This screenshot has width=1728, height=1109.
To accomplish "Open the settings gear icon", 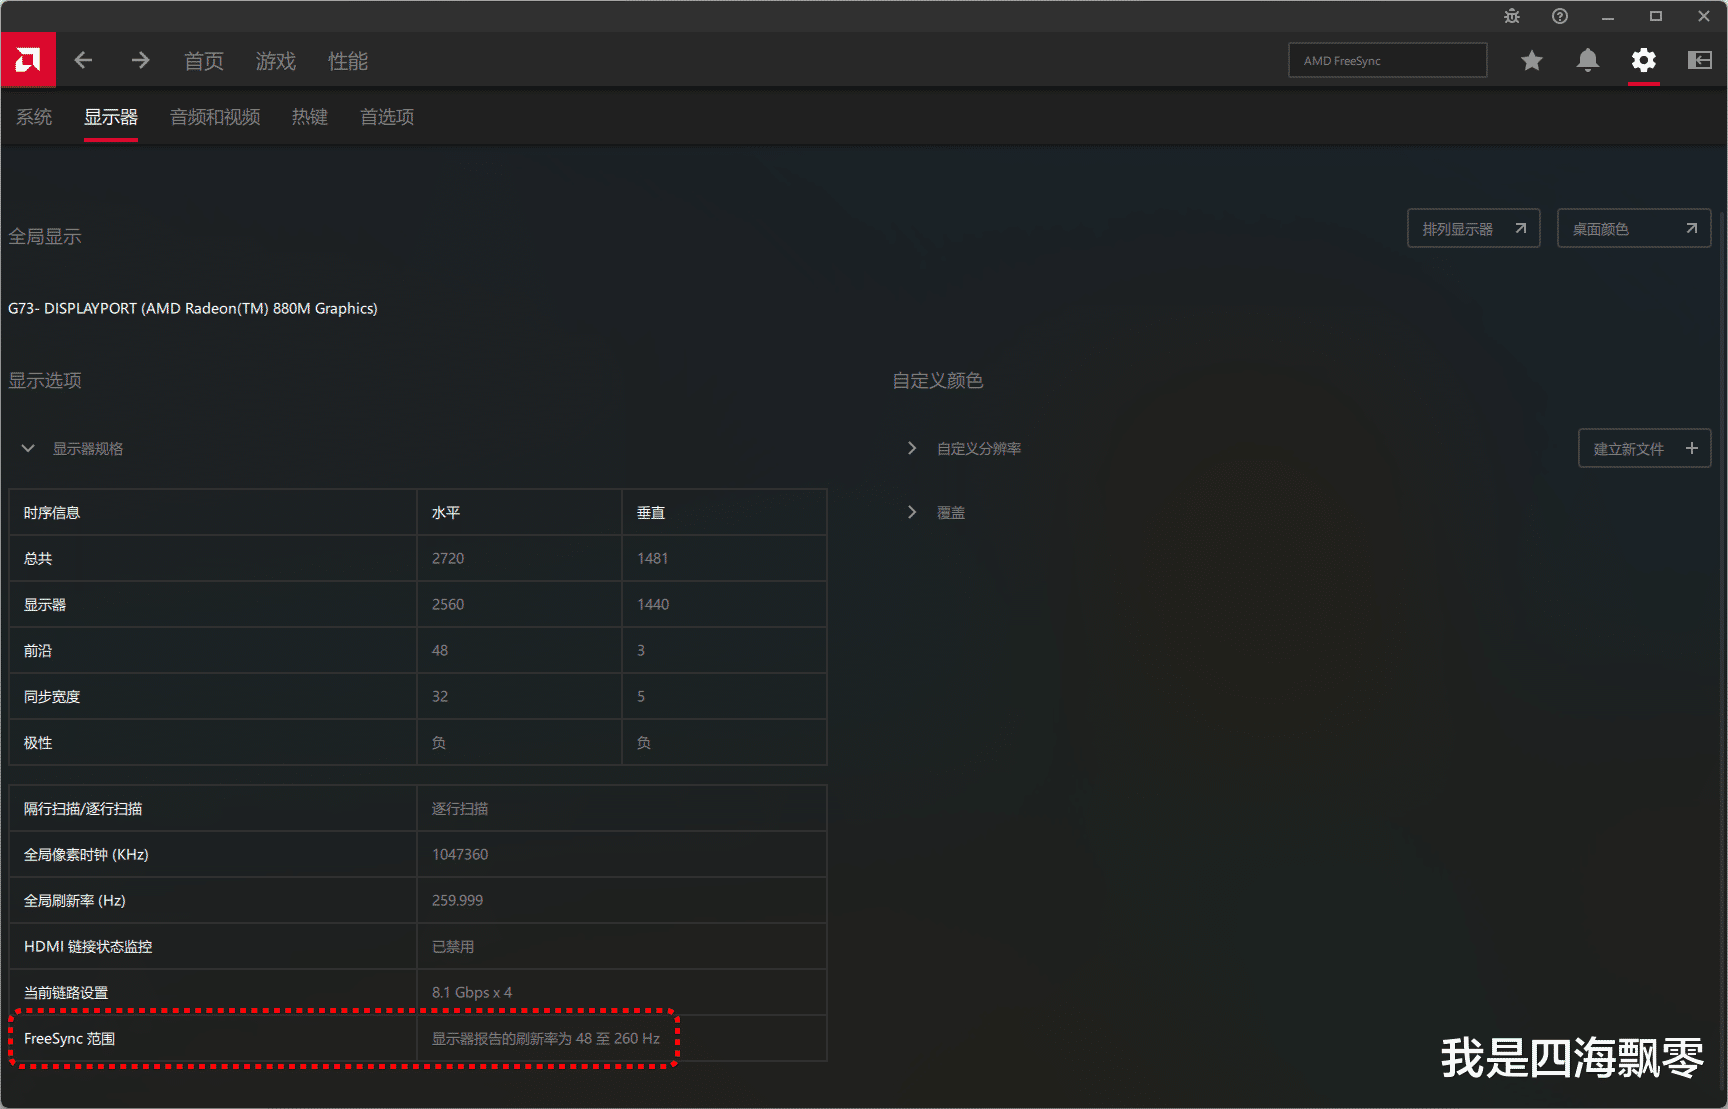I will [x=1643, y=61].
